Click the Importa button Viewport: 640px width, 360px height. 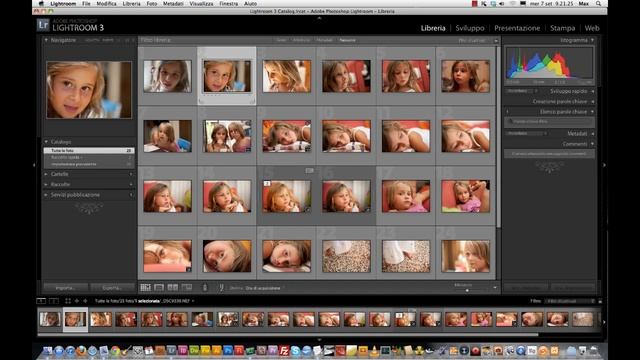pos(65,288)
